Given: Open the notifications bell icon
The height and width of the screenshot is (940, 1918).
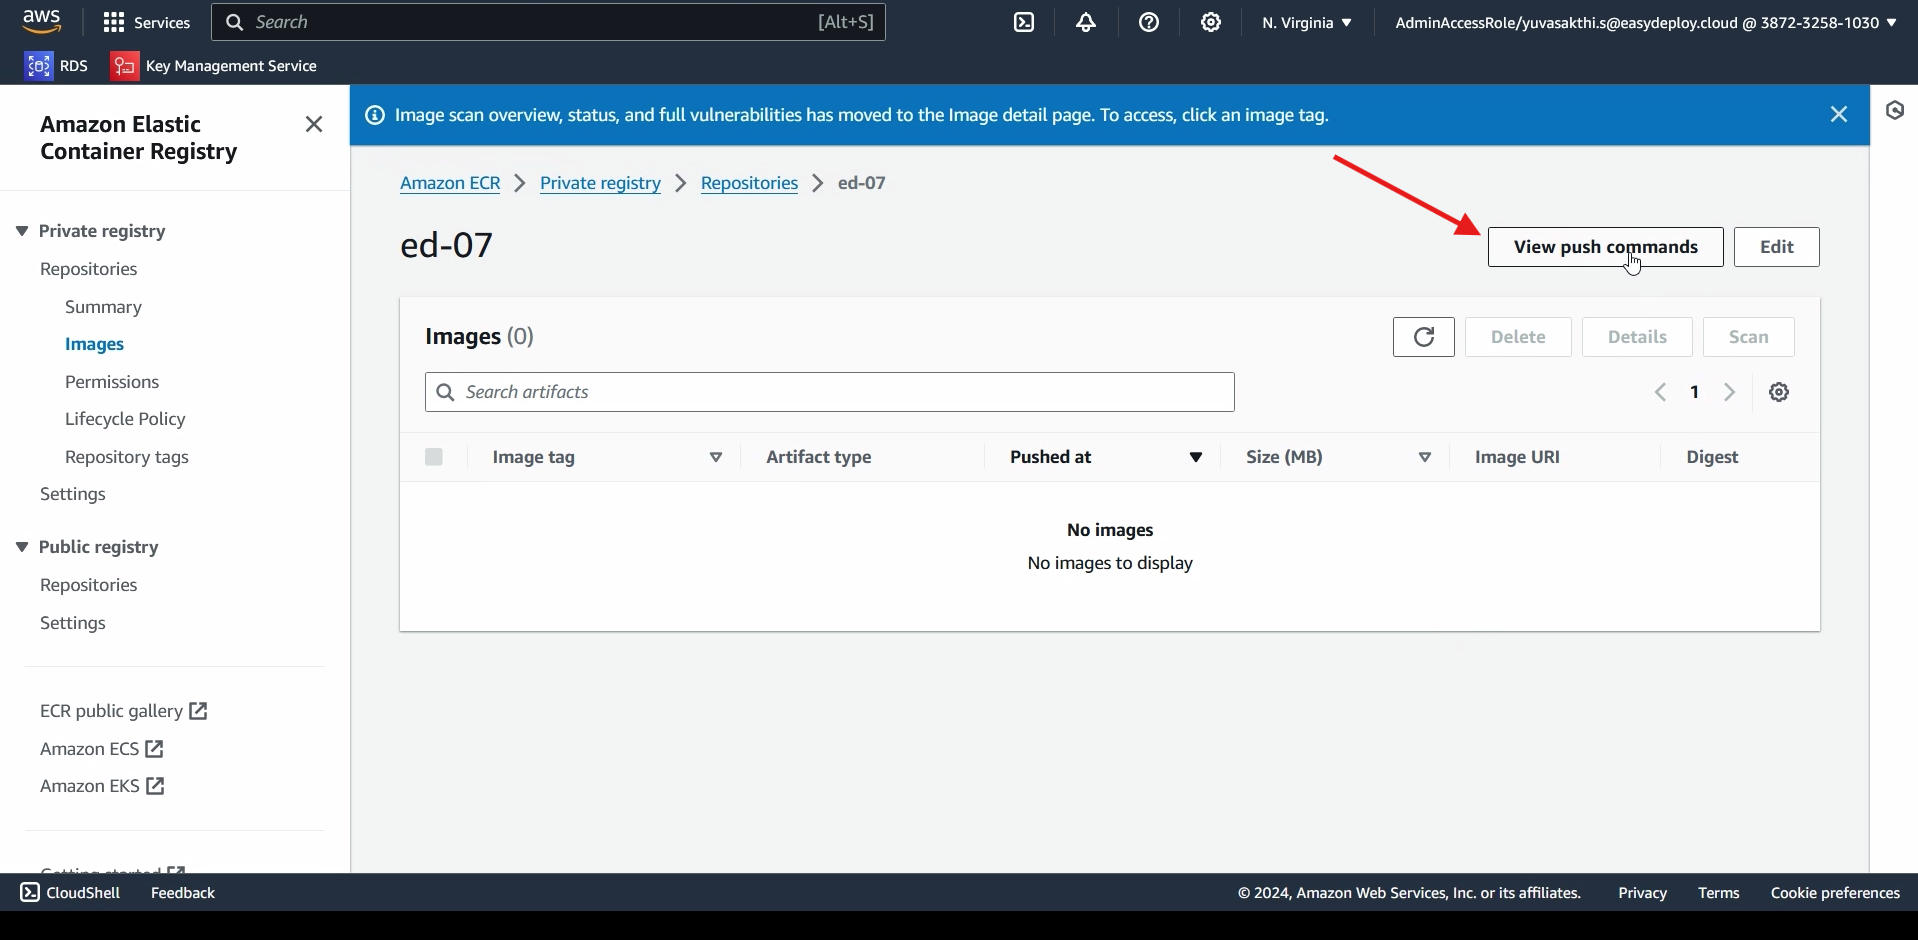Looking at the screenshot, I should pyautogui.click(x=1086, y=22).
